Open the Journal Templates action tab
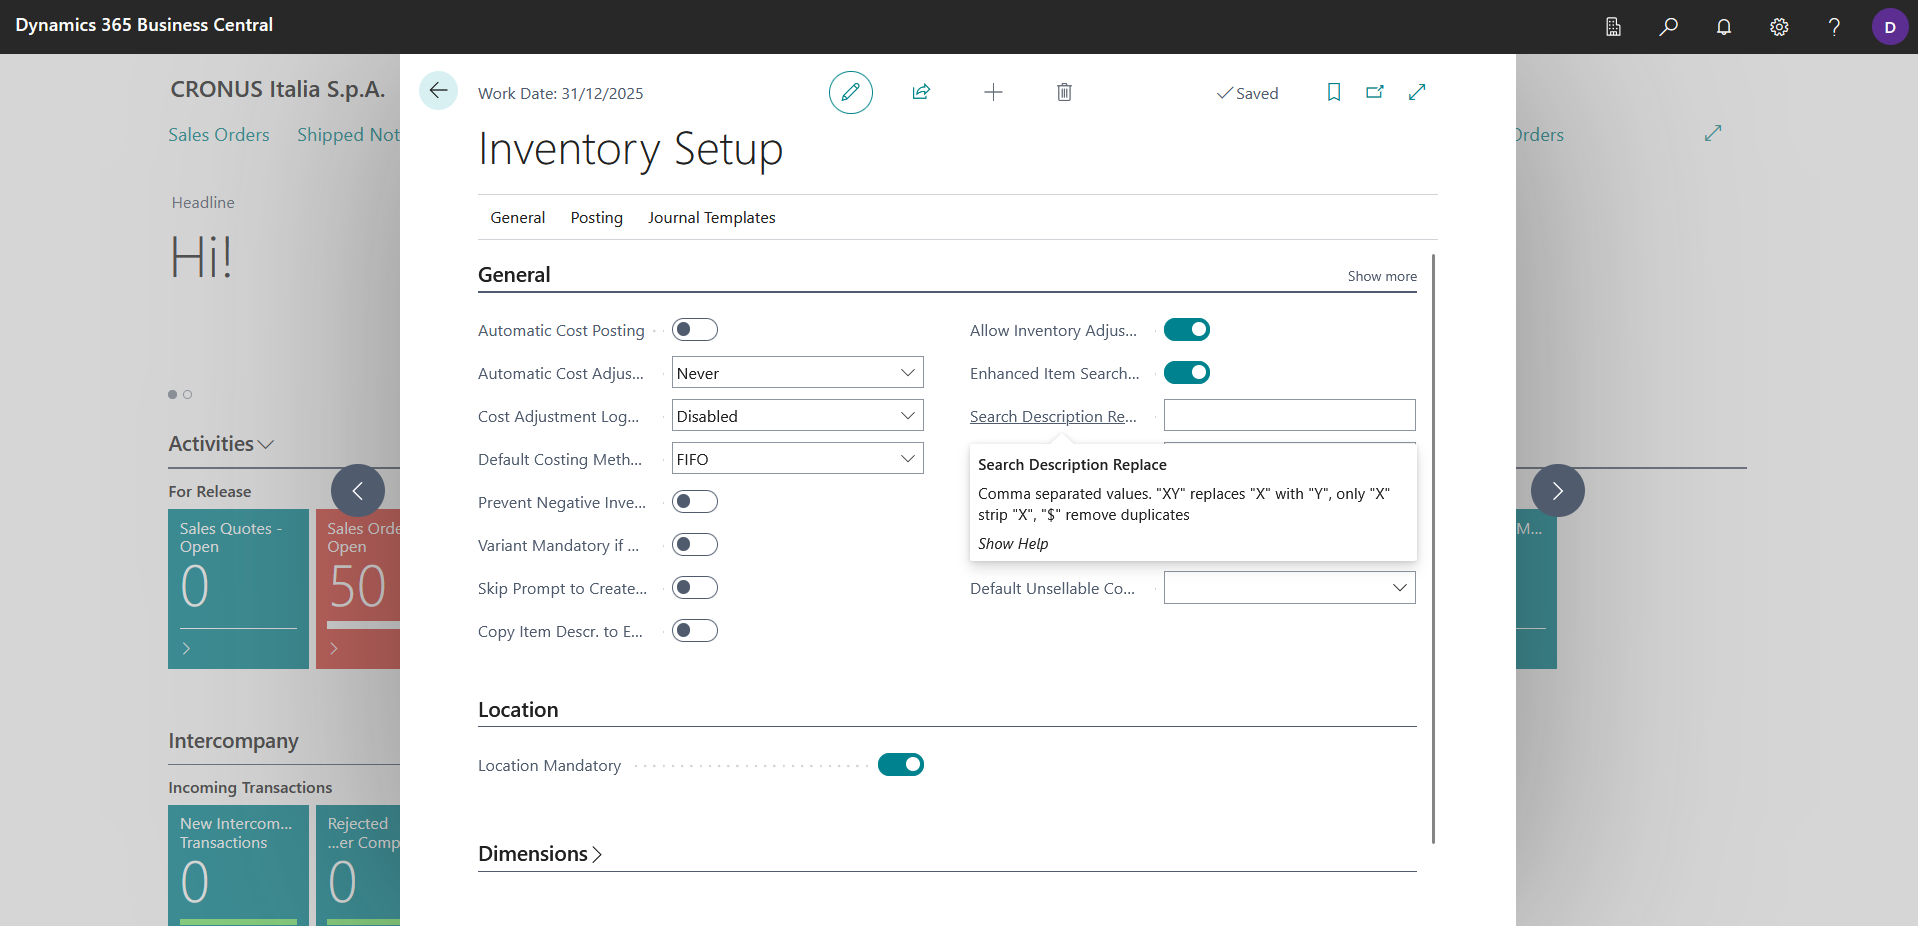 point(711,218)
